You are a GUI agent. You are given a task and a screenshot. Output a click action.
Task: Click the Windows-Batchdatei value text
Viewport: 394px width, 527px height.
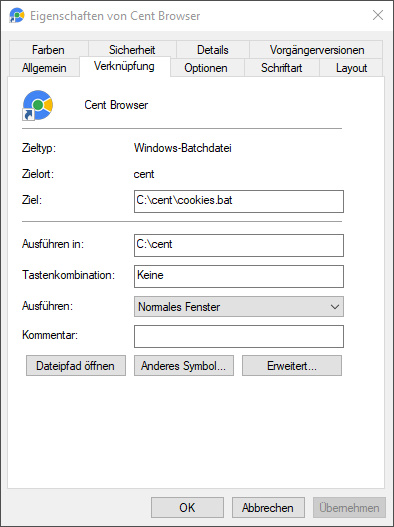(183, 148)
